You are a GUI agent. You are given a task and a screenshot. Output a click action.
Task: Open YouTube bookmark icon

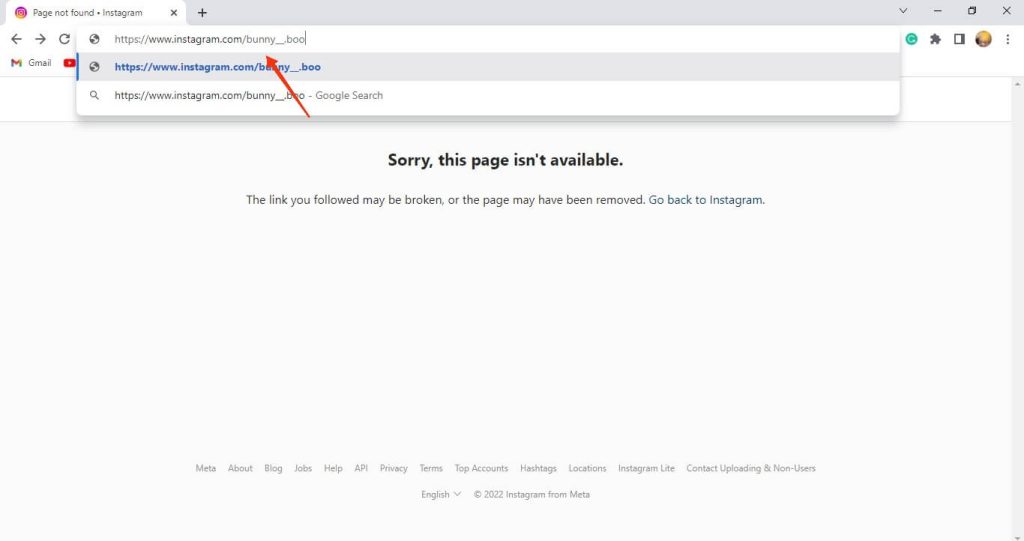tap(69, 63)
